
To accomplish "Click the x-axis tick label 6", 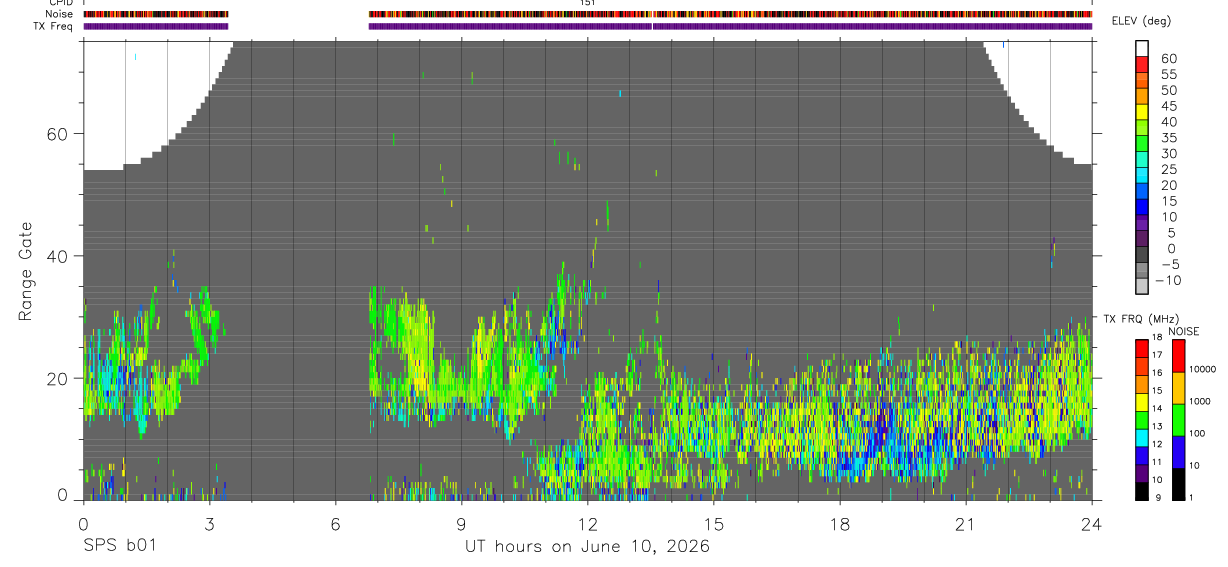I will point(335,524).
